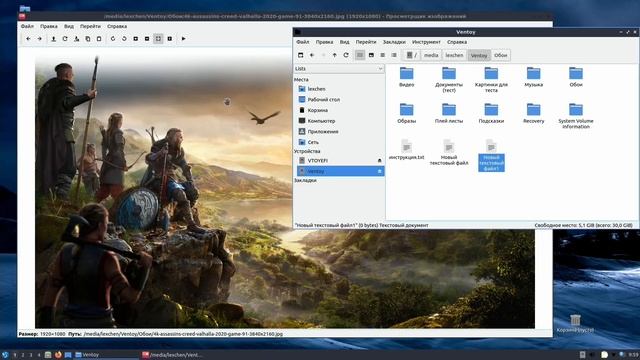Viewport: 640px width, 360px height.
Task: Switch file manager to detailed list view
Action: (x=394, y=55)
